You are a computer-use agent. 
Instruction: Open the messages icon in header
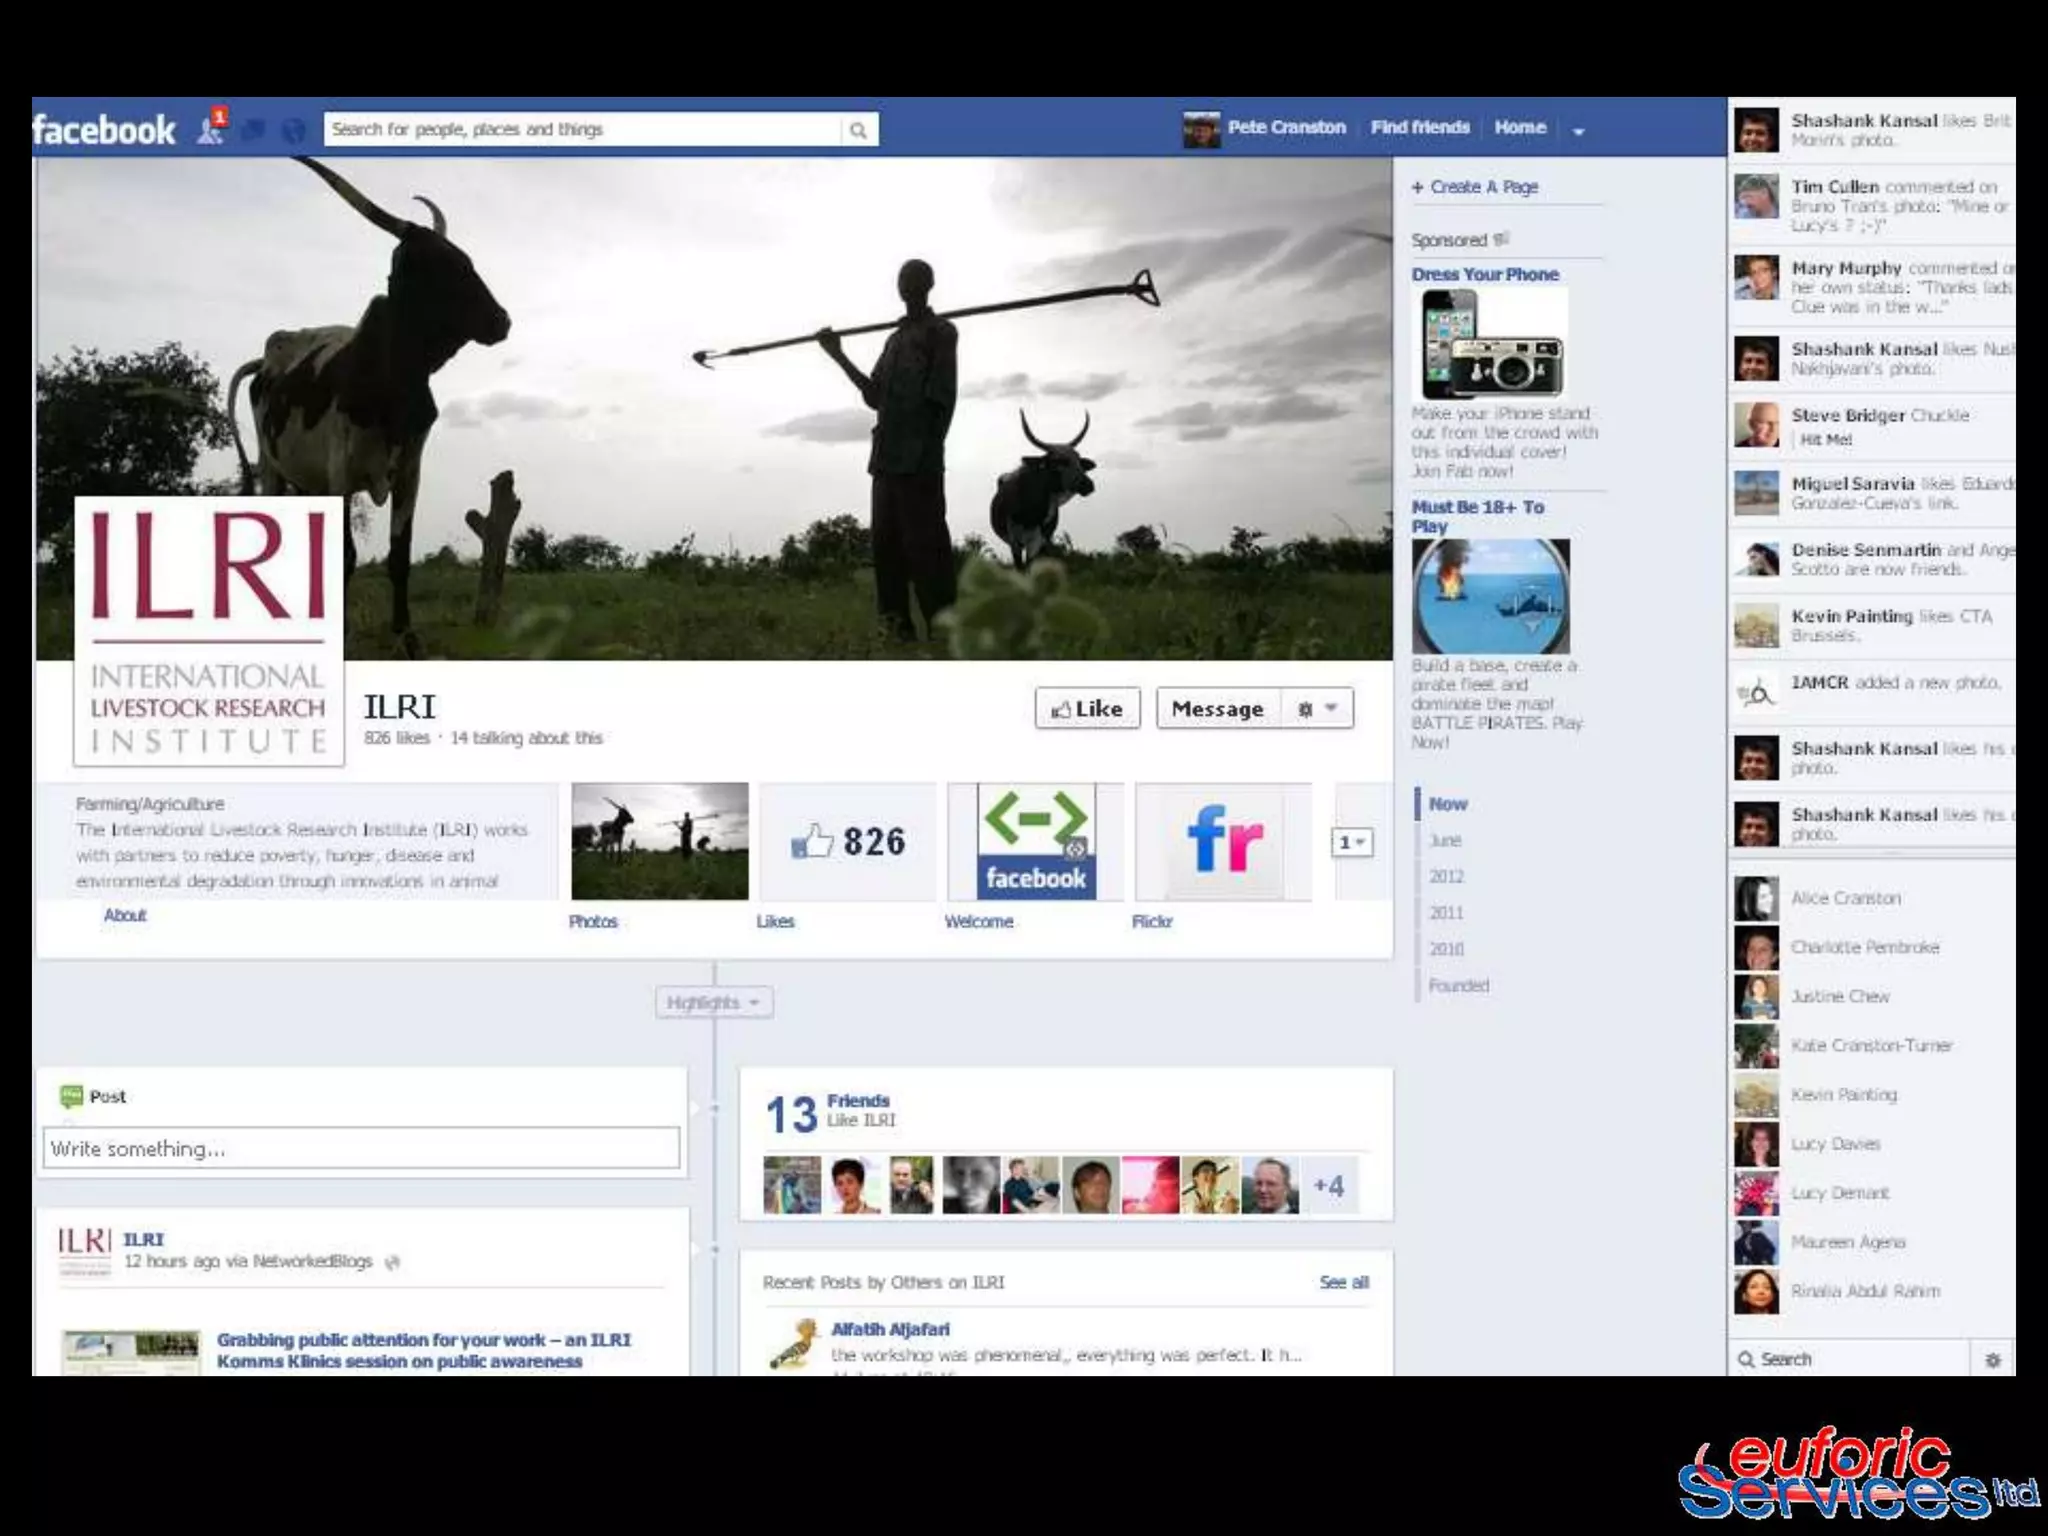coord(254,129)
